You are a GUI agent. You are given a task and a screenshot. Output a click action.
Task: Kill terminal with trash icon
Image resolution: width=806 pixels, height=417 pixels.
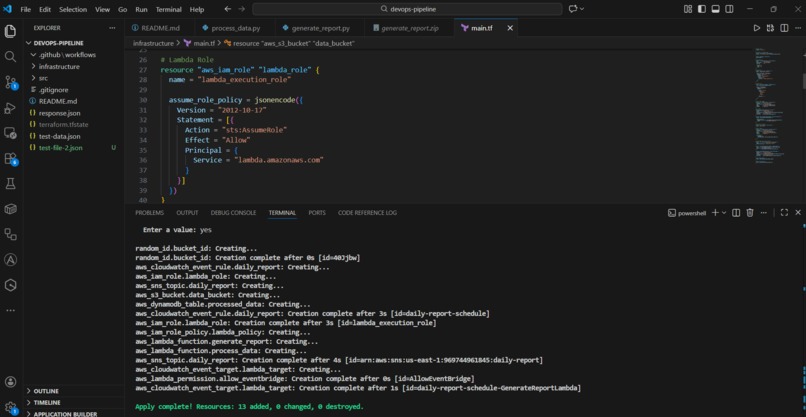(750, 212)
